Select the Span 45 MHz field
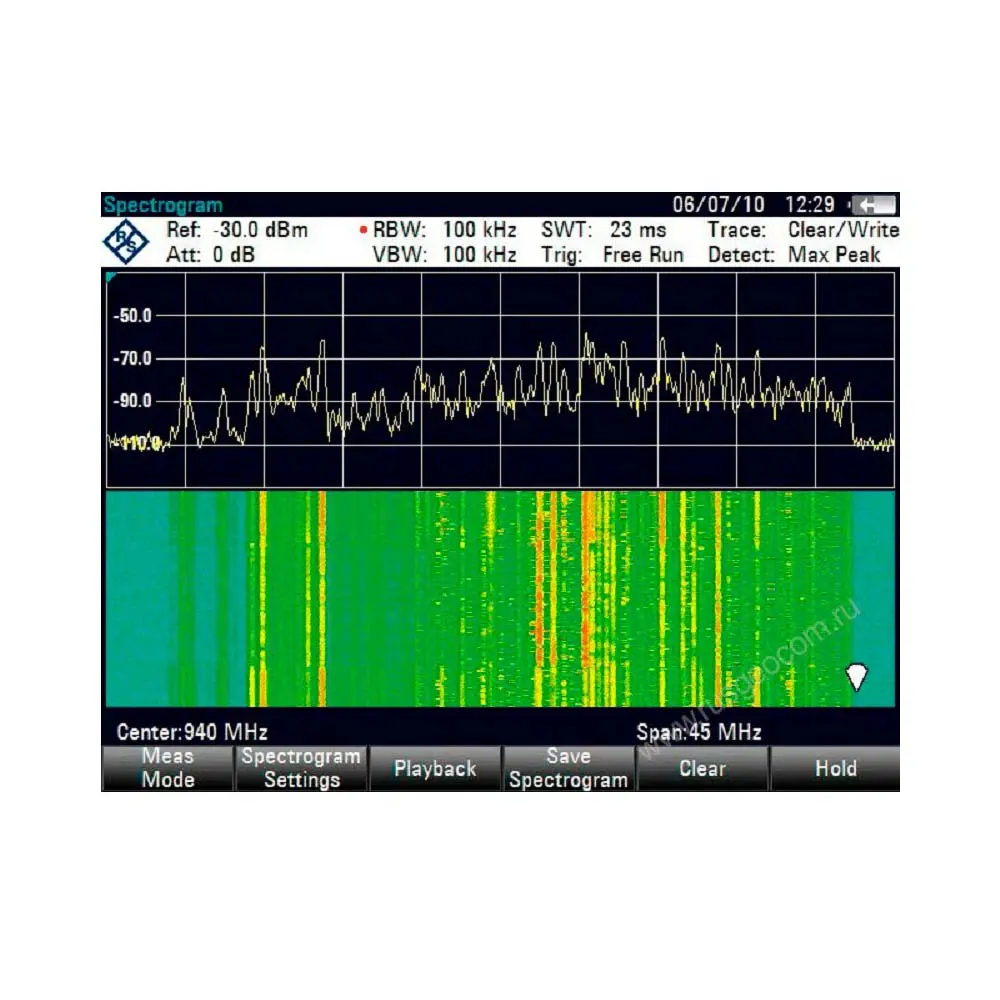The width and height of the screenshot is (1000, 1000). tap(699, 732)
